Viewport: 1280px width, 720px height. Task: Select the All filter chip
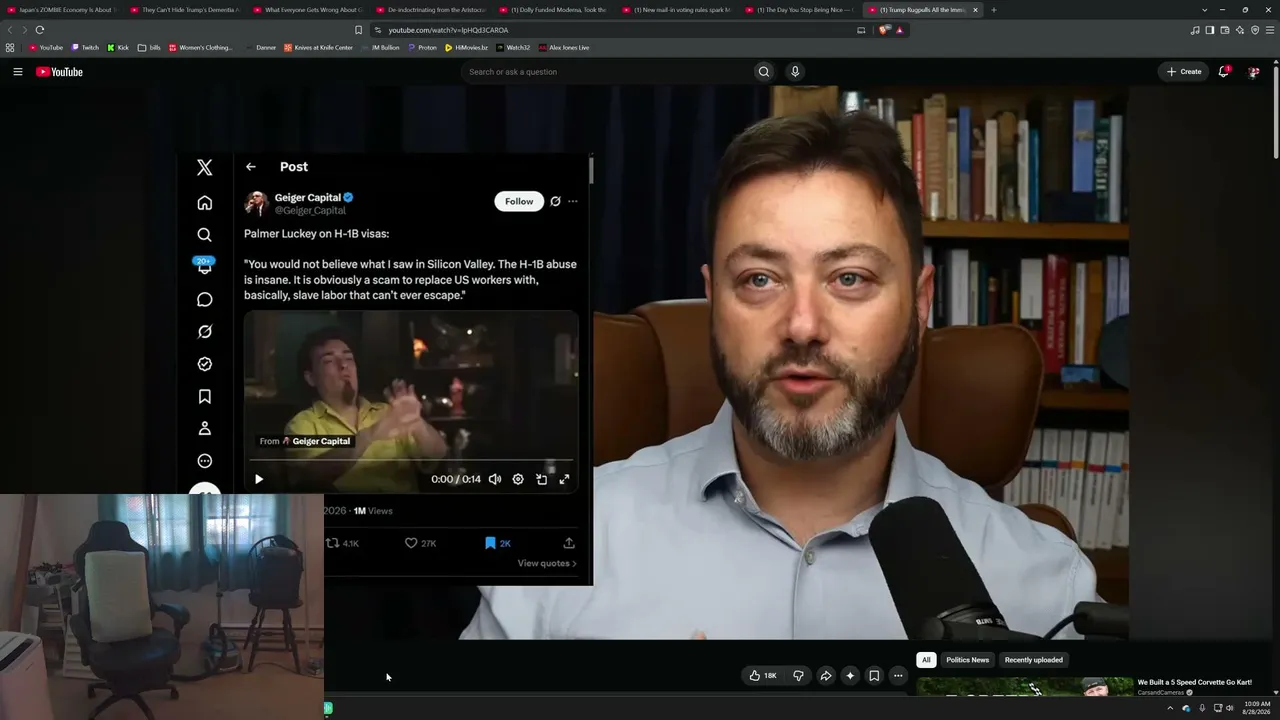(x=926, y=660)
